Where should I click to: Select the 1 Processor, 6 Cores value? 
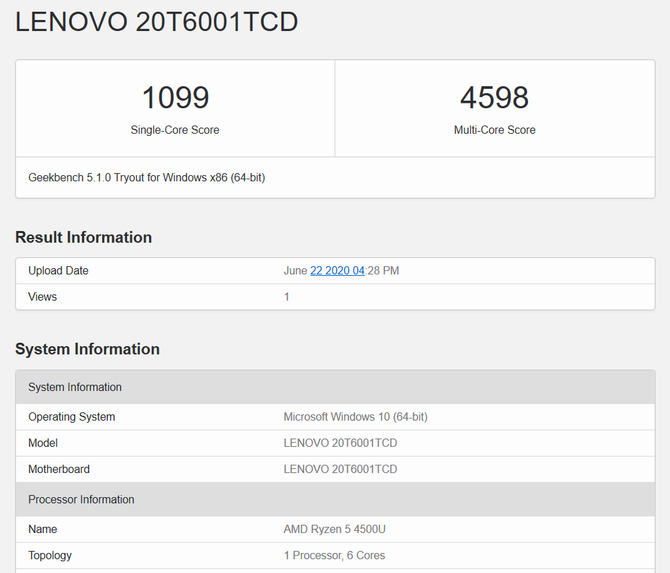(334, 555)
